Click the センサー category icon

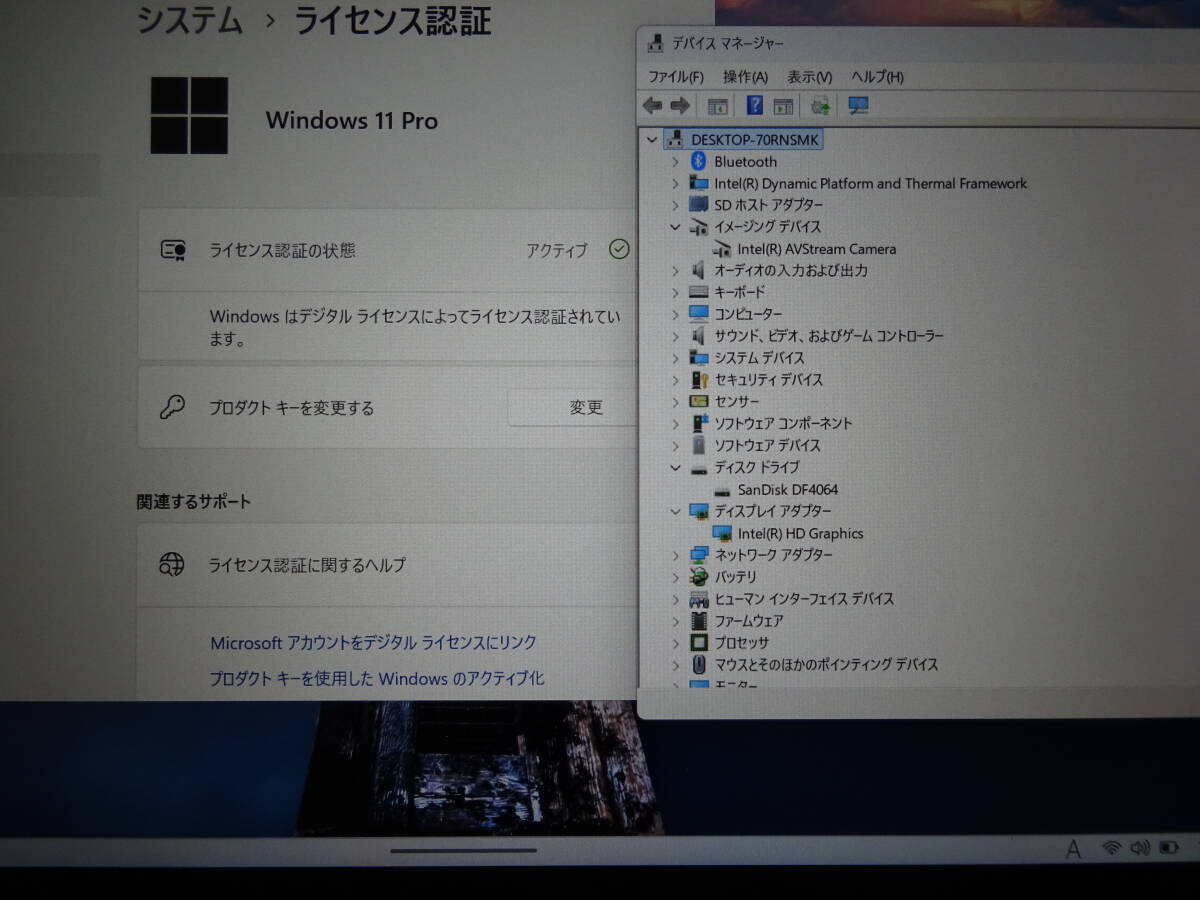click(699, 401)
